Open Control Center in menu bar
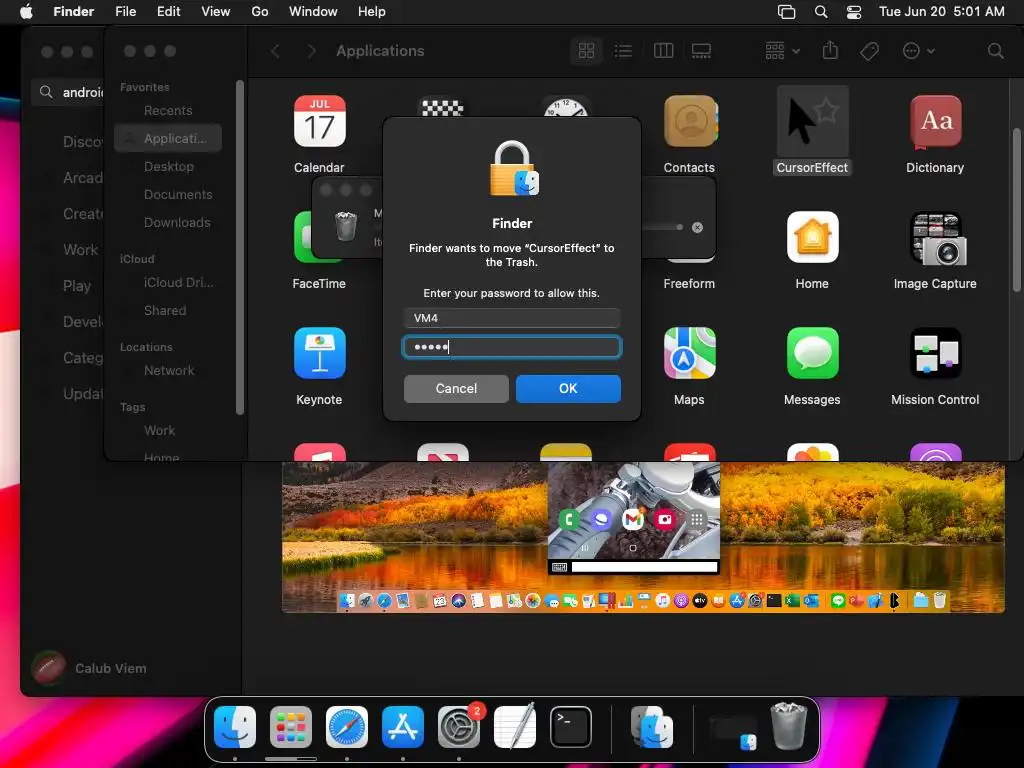 854,12
